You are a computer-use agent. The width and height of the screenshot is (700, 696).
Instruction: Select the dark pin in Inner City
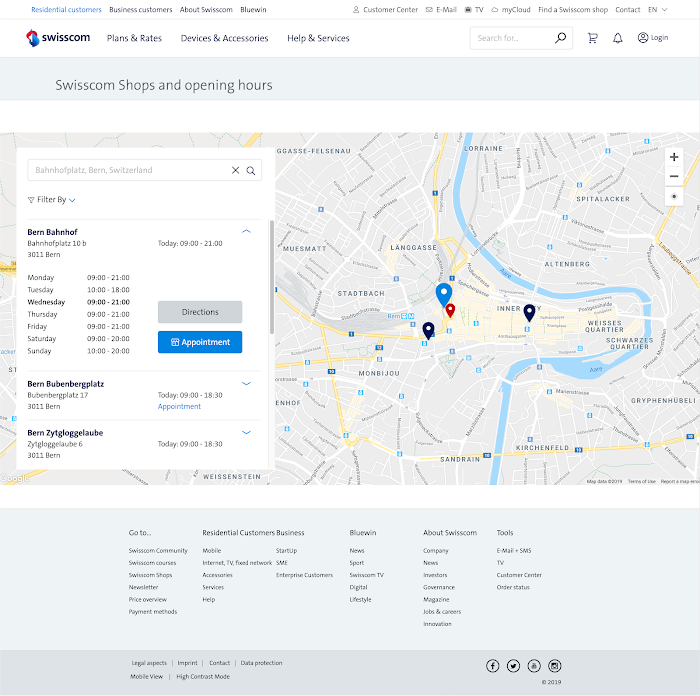(x=529, y=313)
